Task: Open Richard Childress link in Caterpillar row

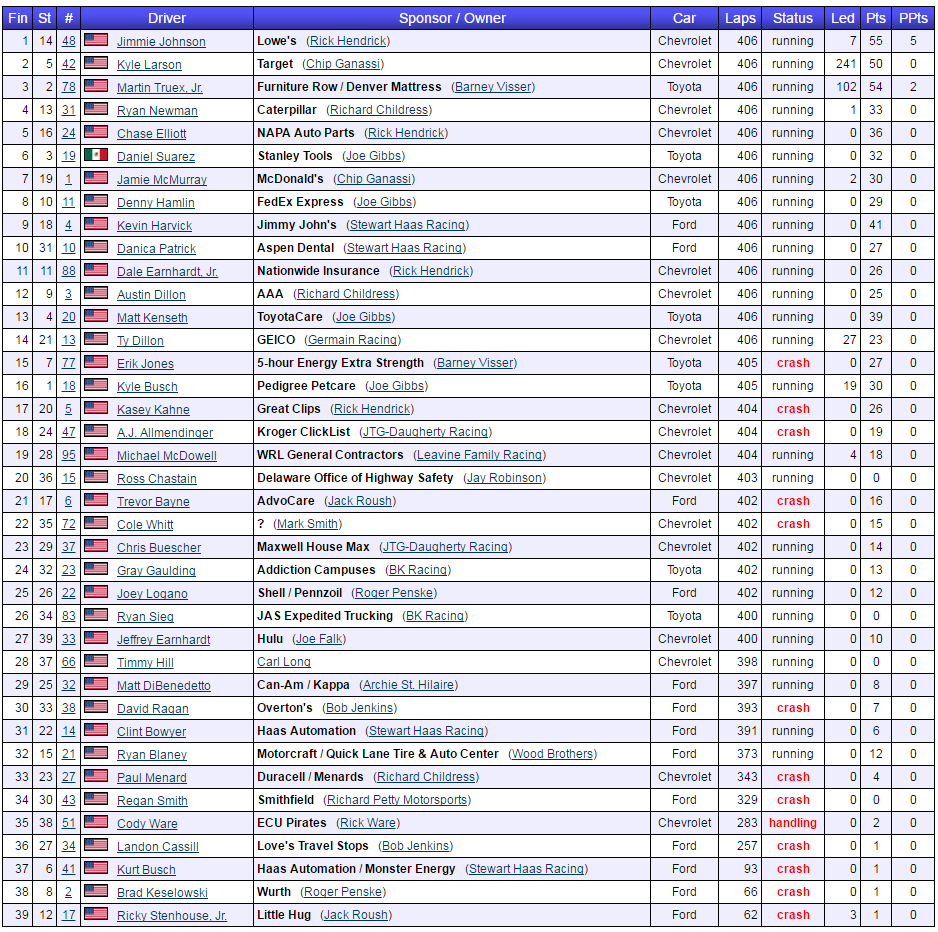Action: tap(379, 109)
